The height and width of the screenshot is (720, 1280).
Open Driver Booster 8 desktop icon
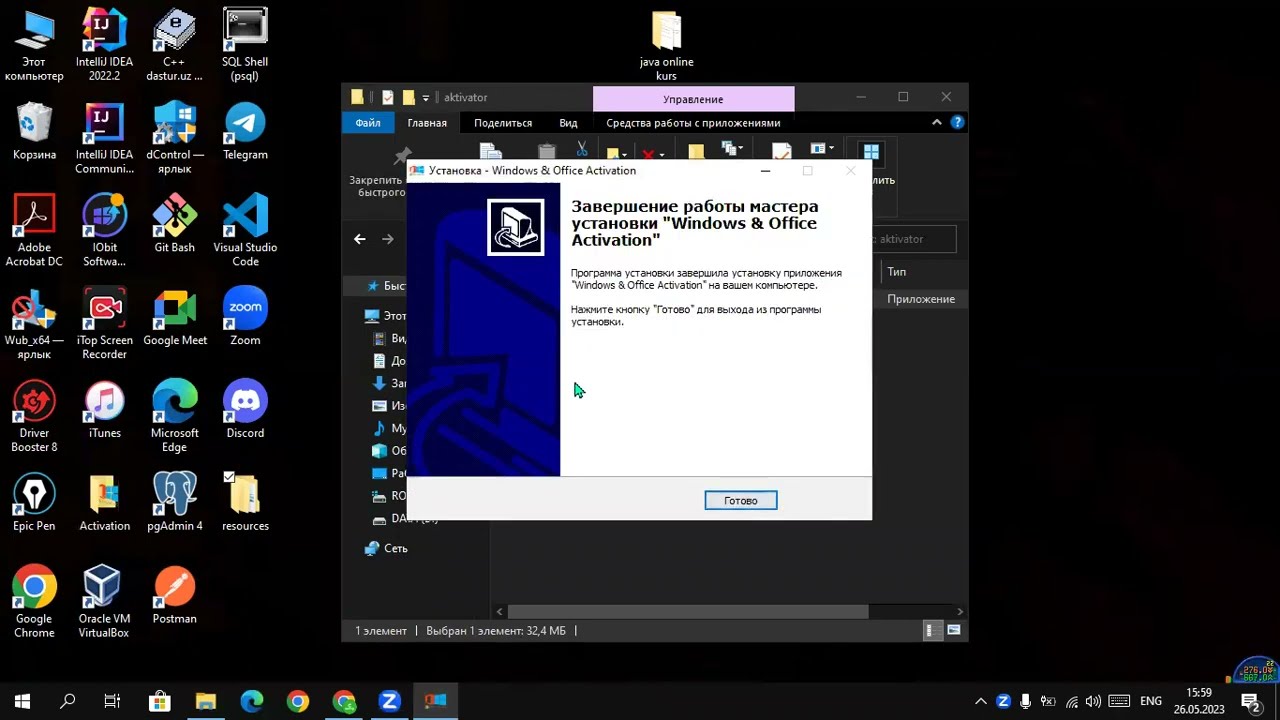coord(34,418)
